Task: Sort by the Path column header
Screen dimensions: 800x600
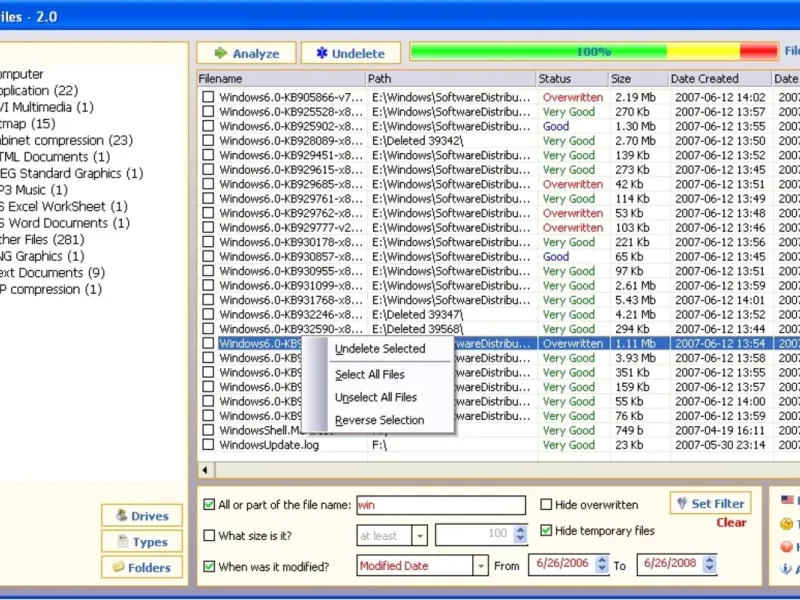Action: click(x=451, y=79)
